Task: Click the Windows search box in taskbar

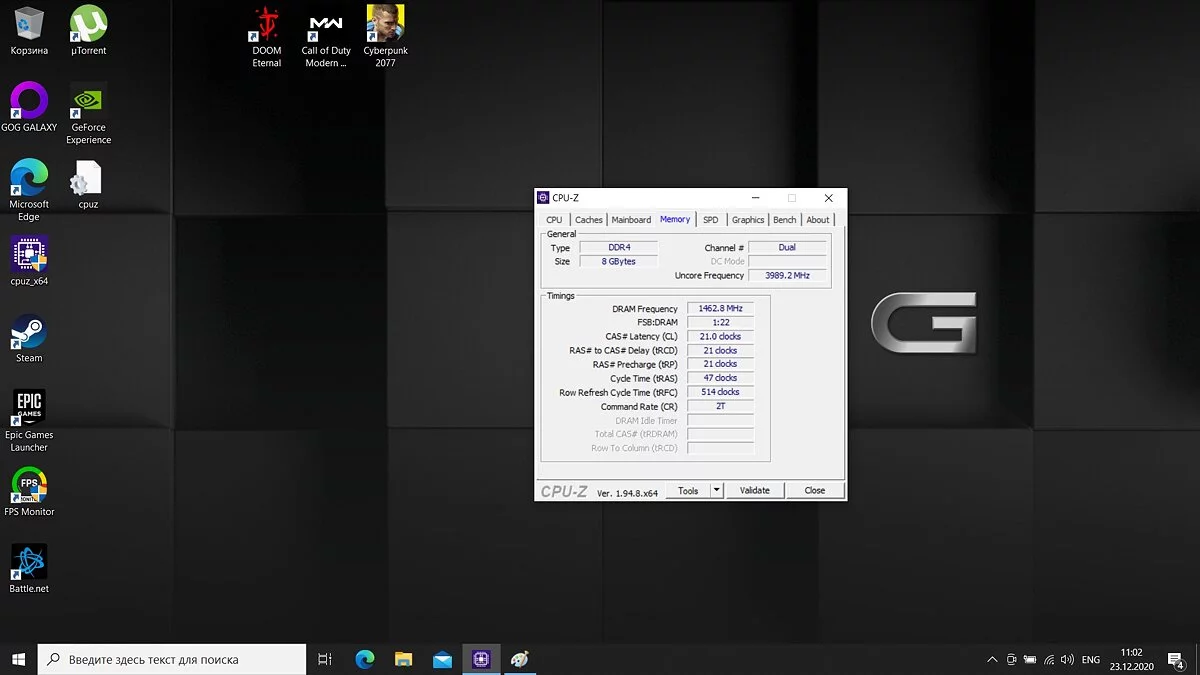Action: (172, 660)
